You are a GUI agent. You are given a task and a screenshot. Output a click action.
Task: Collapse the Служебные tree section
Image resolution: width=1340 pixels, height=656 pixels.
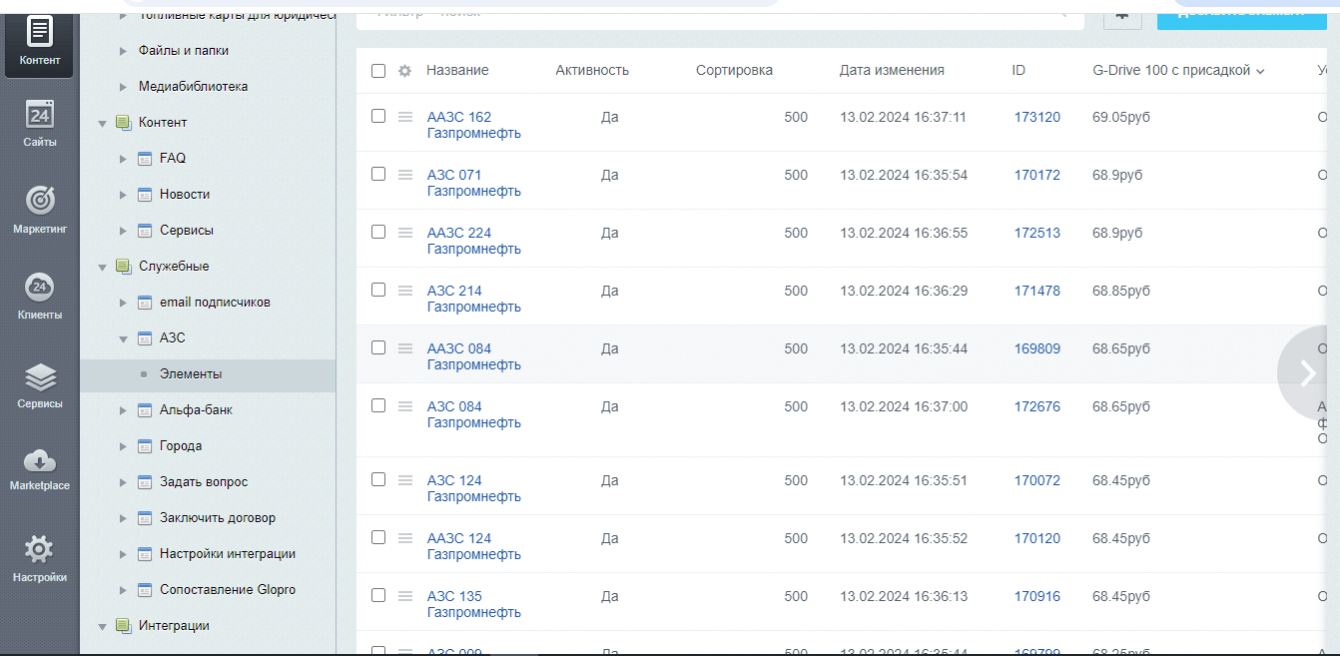pos(102,267)
